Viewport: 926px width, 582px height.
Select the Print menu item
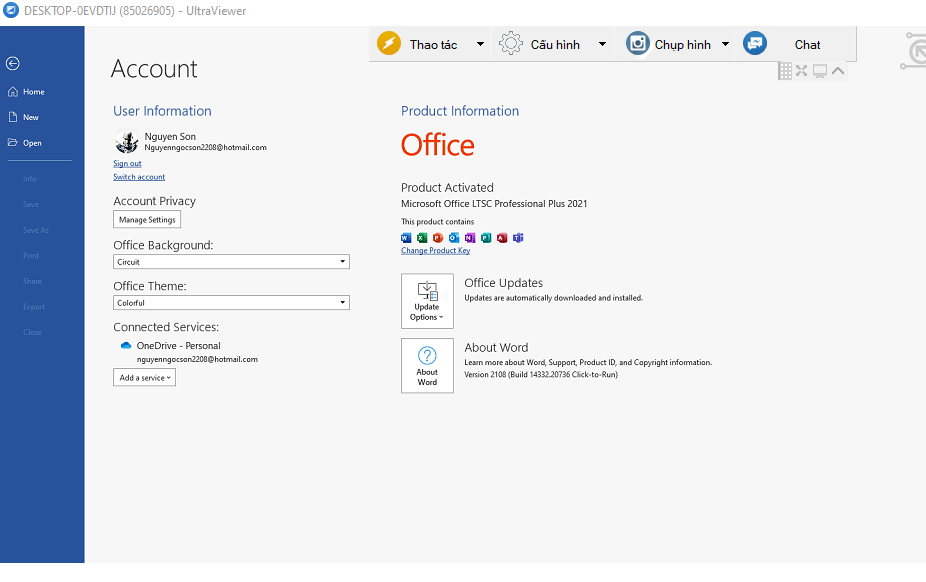31,256
